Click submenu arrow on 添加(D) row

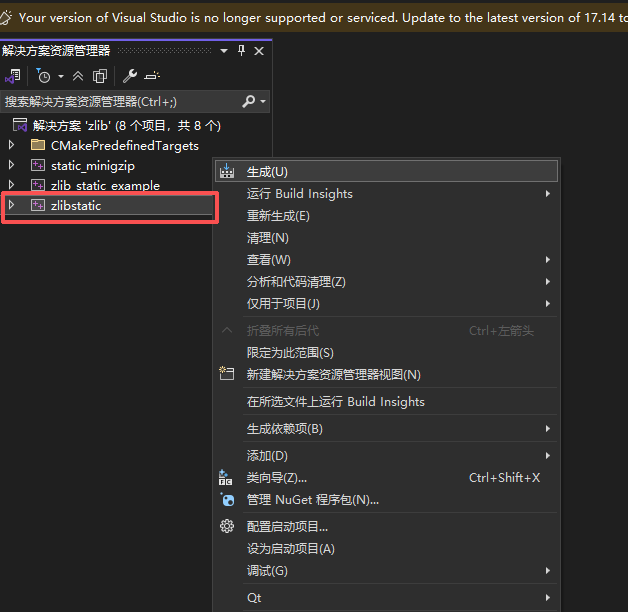pos(547,456)
